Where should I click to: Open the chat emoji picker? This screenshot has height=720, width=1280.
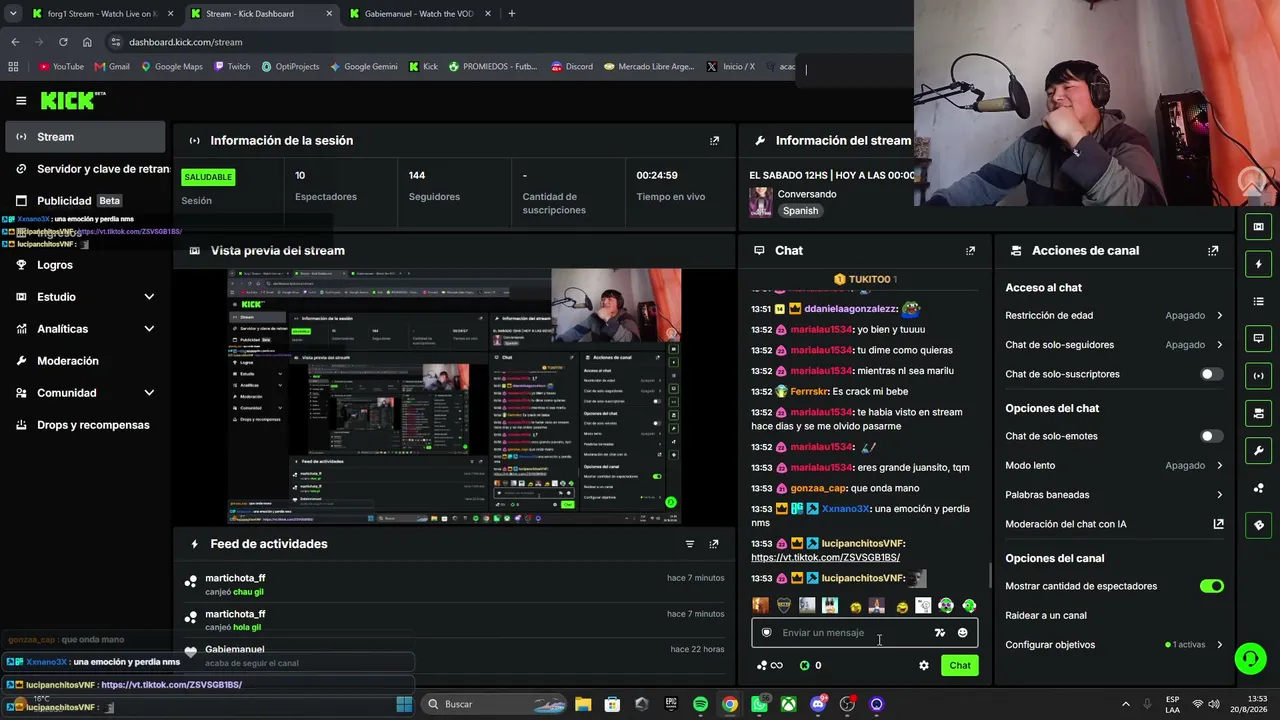(x=962, y=632)
